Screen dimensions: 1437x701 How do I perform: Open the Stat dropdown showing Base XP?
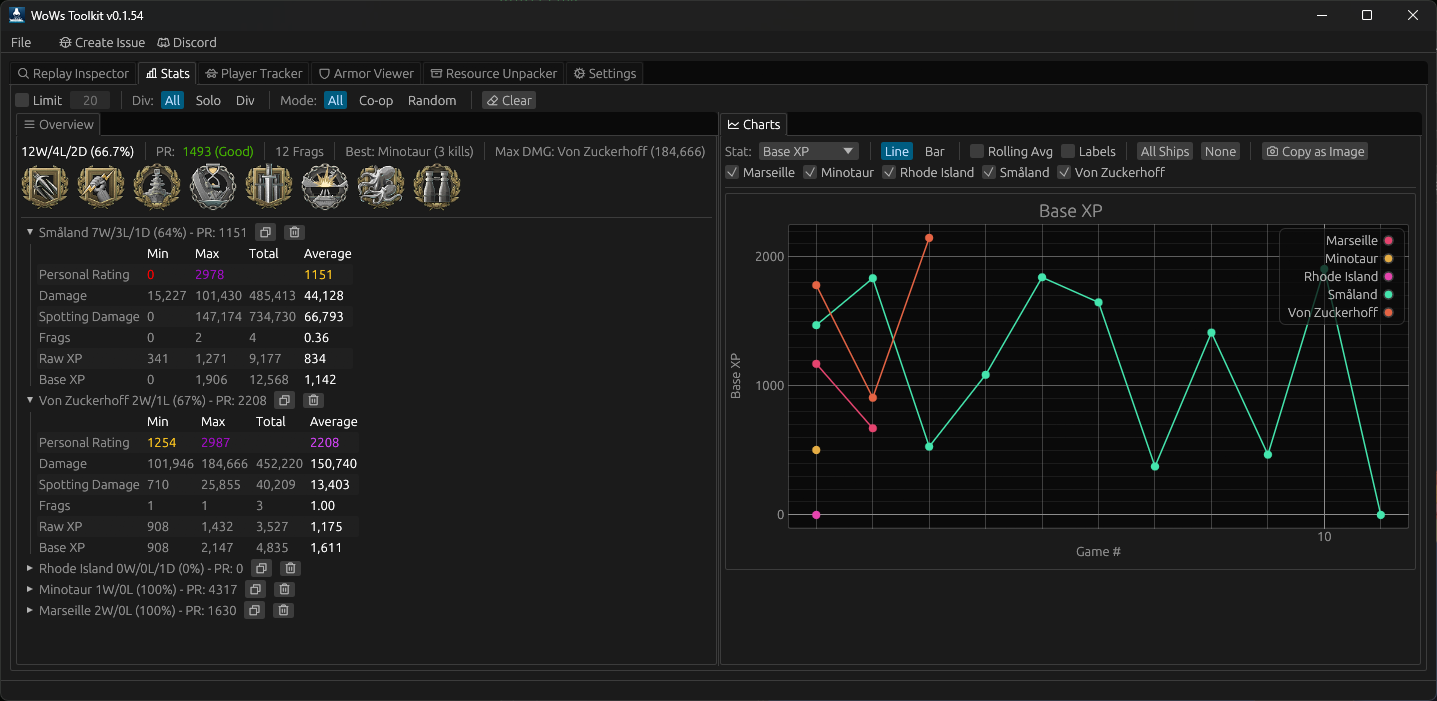808,151
